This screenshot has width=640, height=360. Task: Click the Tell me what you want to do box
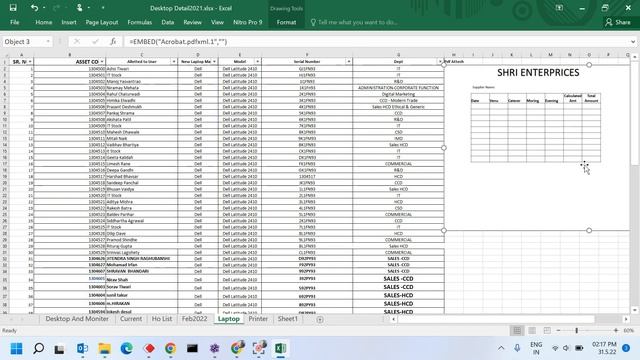[354, 22]
